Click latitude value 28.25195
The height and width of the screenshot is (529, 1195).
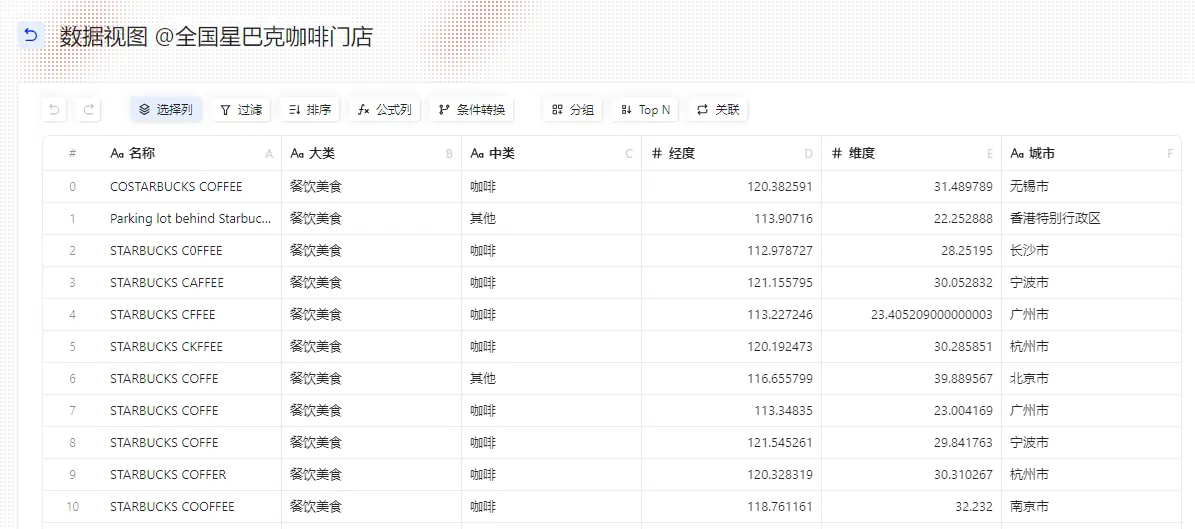[967, 251]
